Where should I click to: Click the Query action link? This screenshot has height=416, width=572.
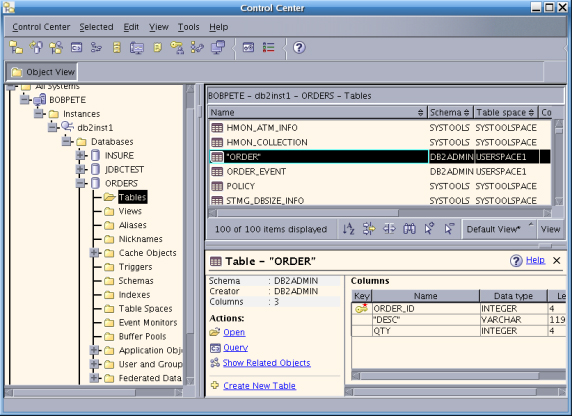[235, 347]
